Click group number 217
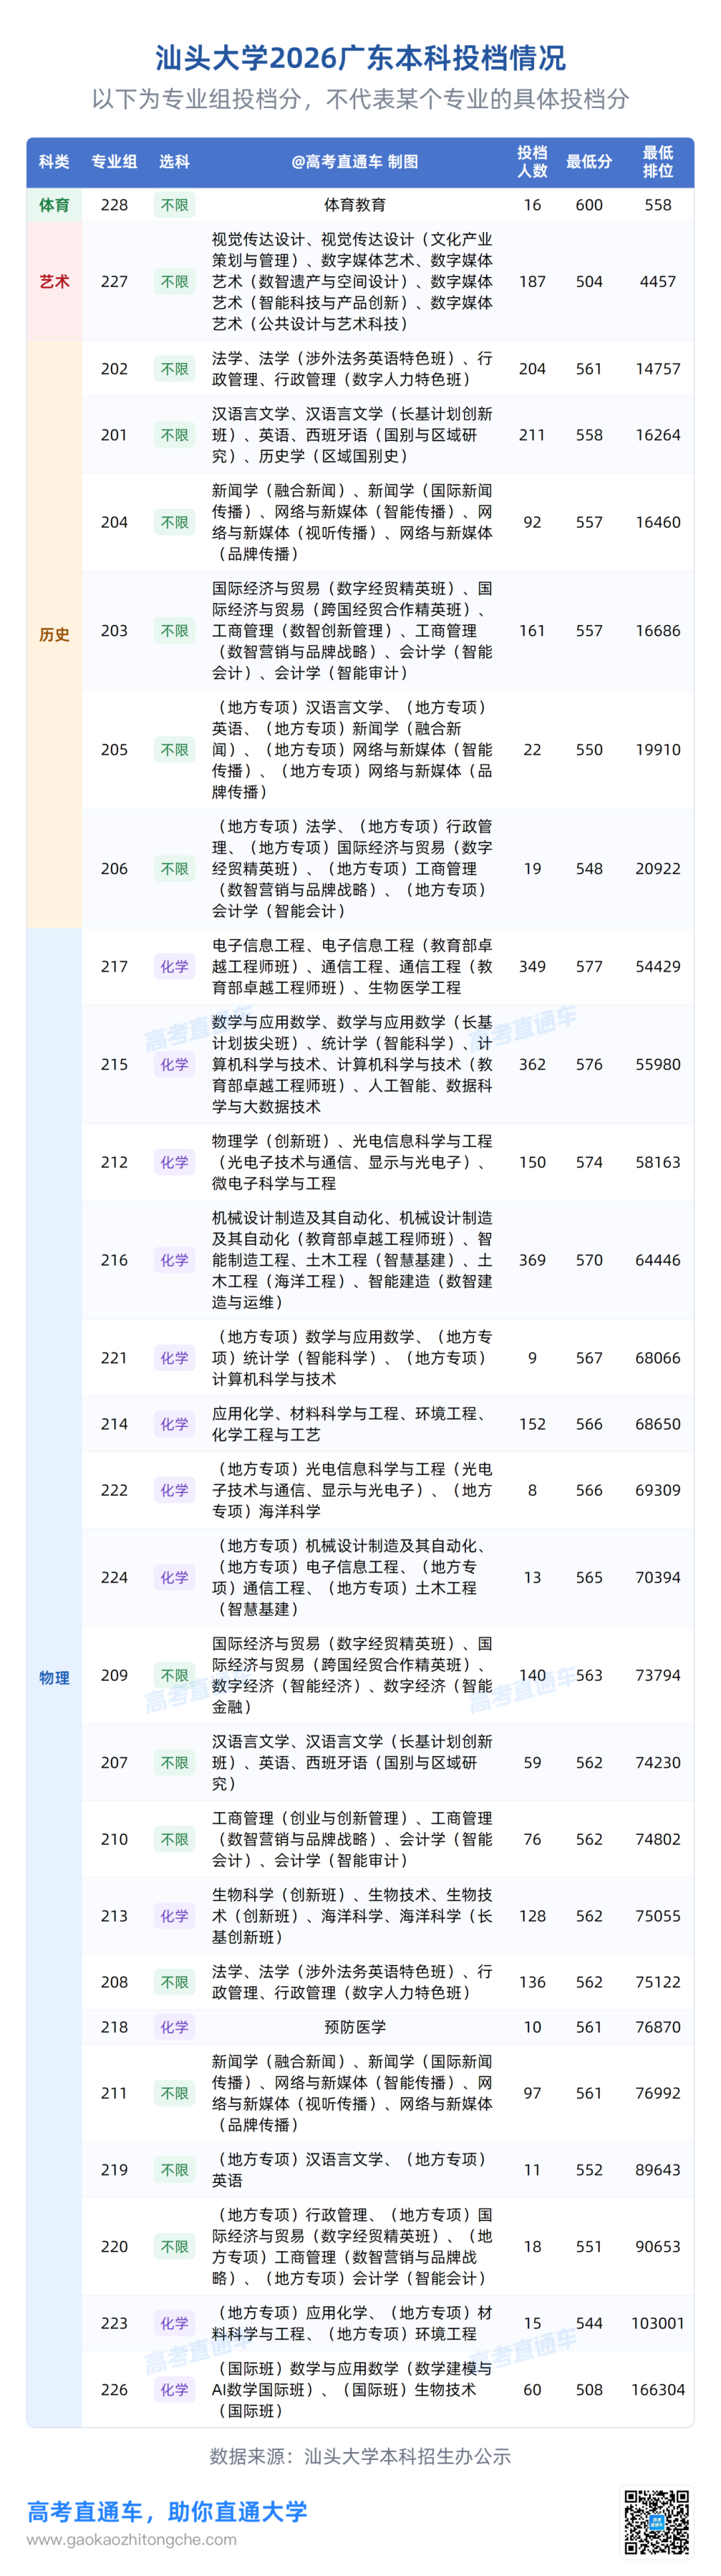Image resolution: width=721 pixels, height=2576 pixels. (x=114, y=967)
